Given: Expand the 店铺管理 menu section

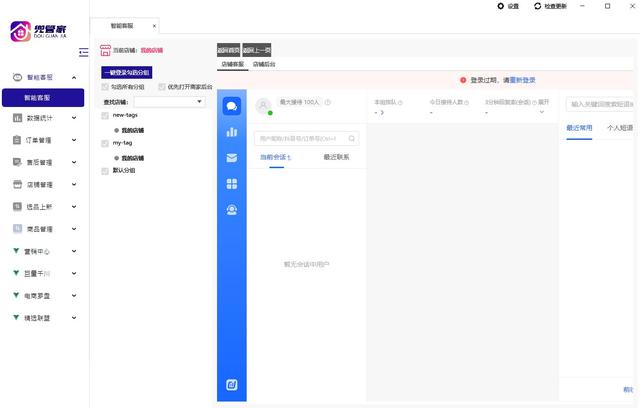Looking at the screenshot, I should click(74, 184).
